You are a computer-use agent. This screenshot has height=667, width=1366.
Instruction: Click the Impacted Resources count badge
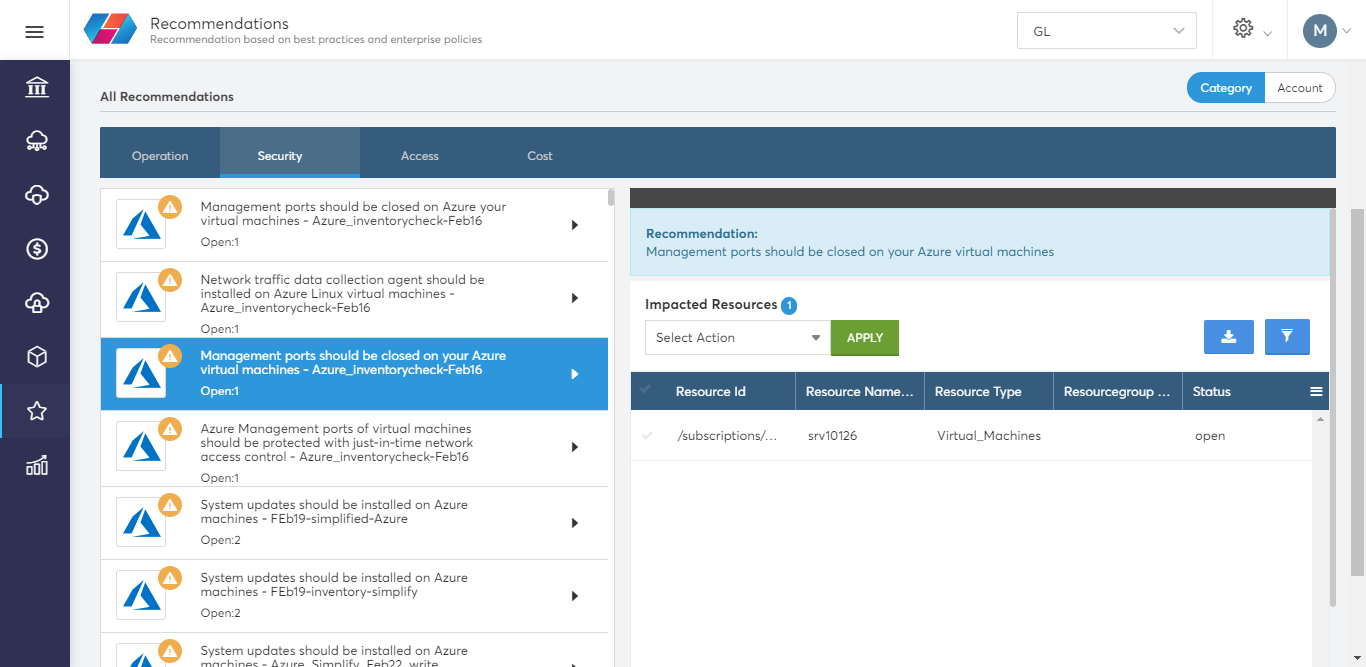tap(789, 305)
